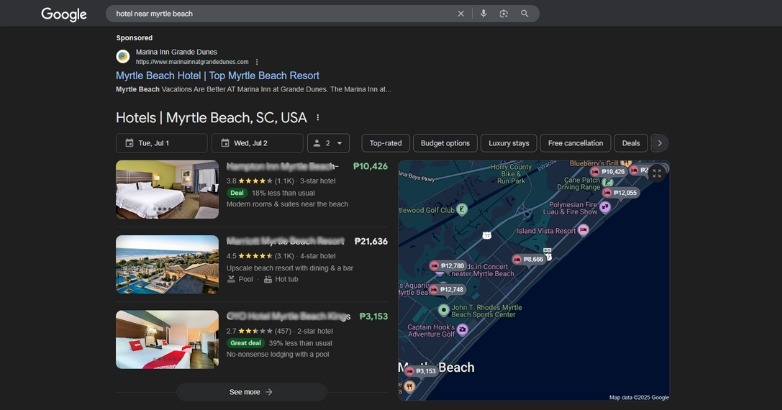The width and height of the screenshot is (782, 410).
Task: Open search by image camera icon
Action: click(504, 14)
